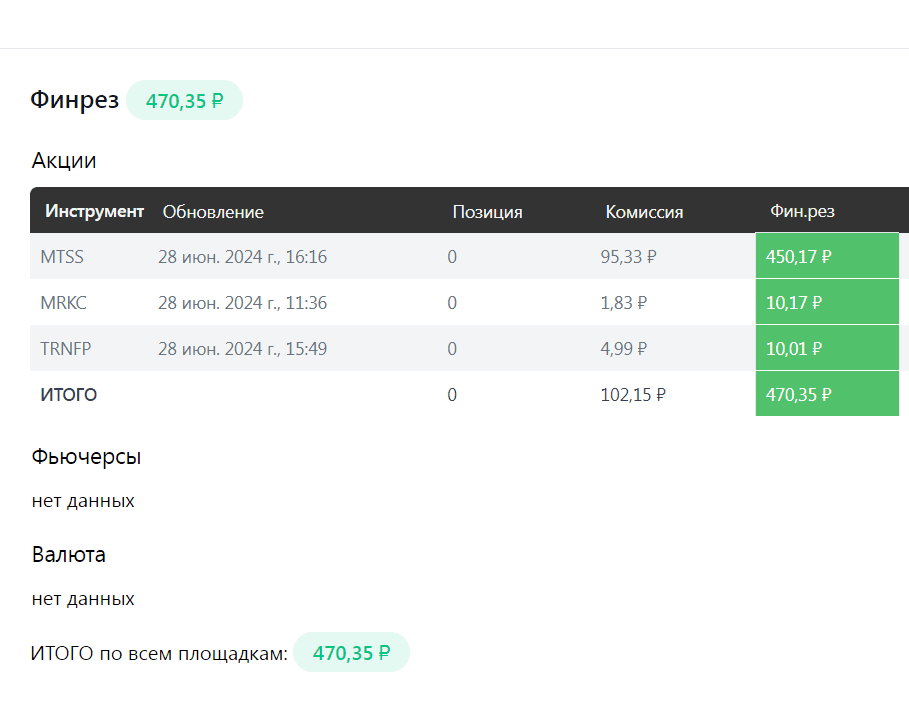The image size is (909, 706).
Task: Click the ИТОГО по всем площадкам label
Action: [x=159, y=653]
